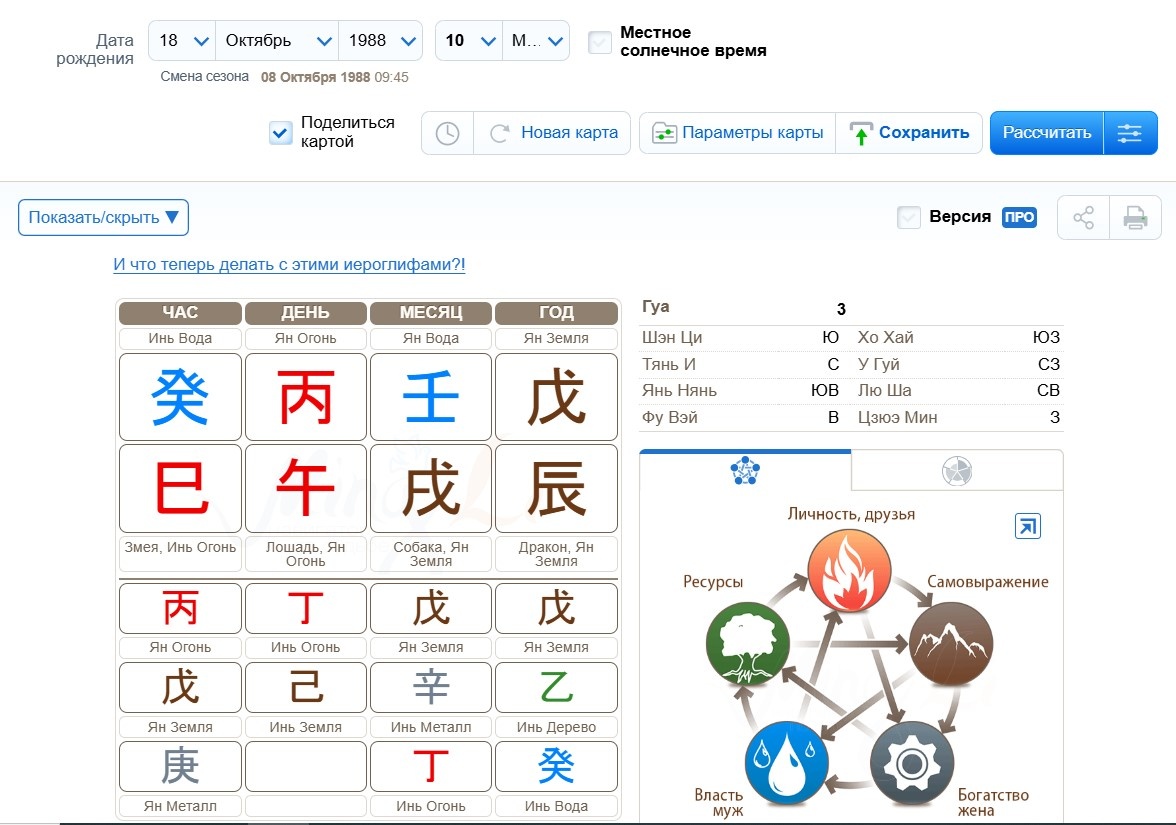Click the Новая карта button

553,134
